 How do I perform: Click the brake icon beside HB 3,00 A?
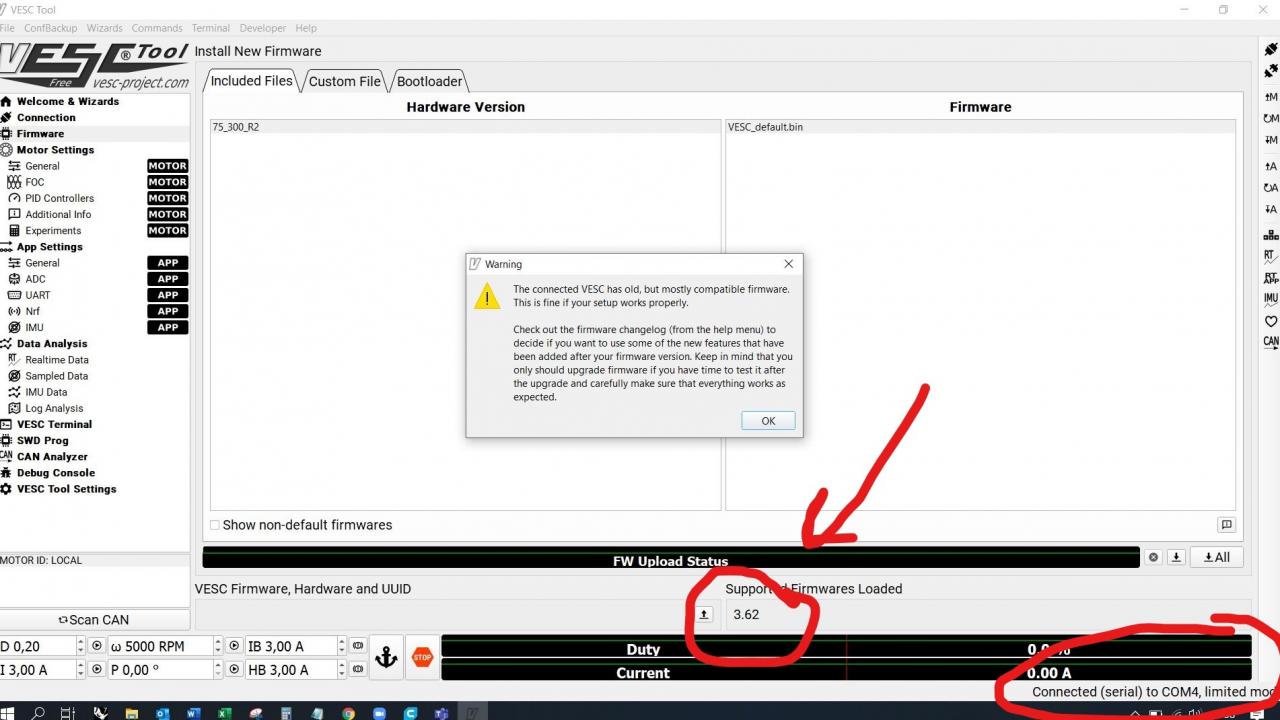(358, 669)
